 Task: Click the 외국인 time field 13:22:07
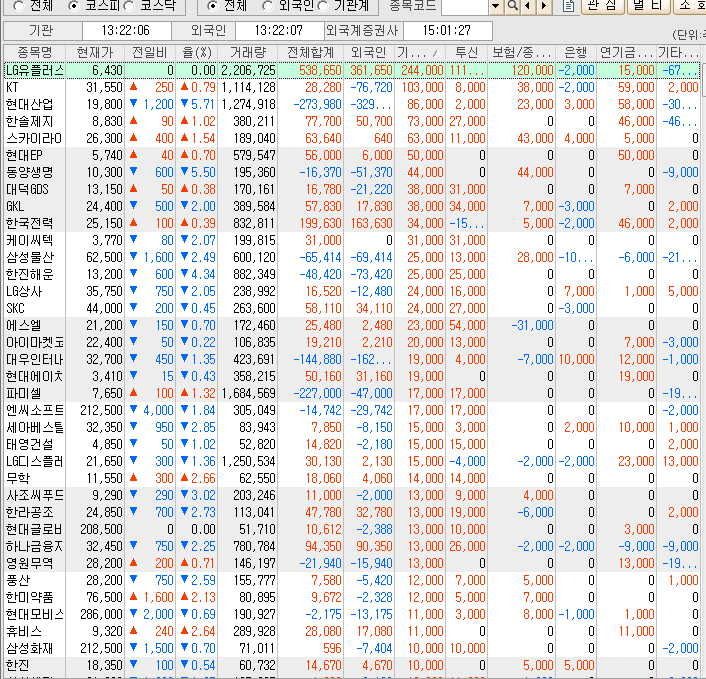coord(279,31)
